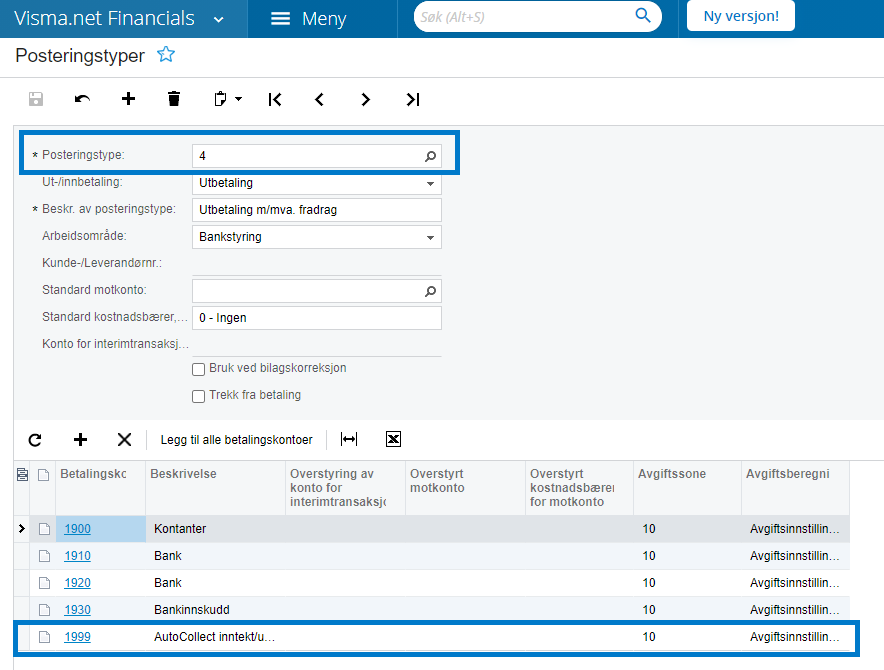Open account link 1910
The height and width of the screenshot is (670, 884).
[77, 556]
